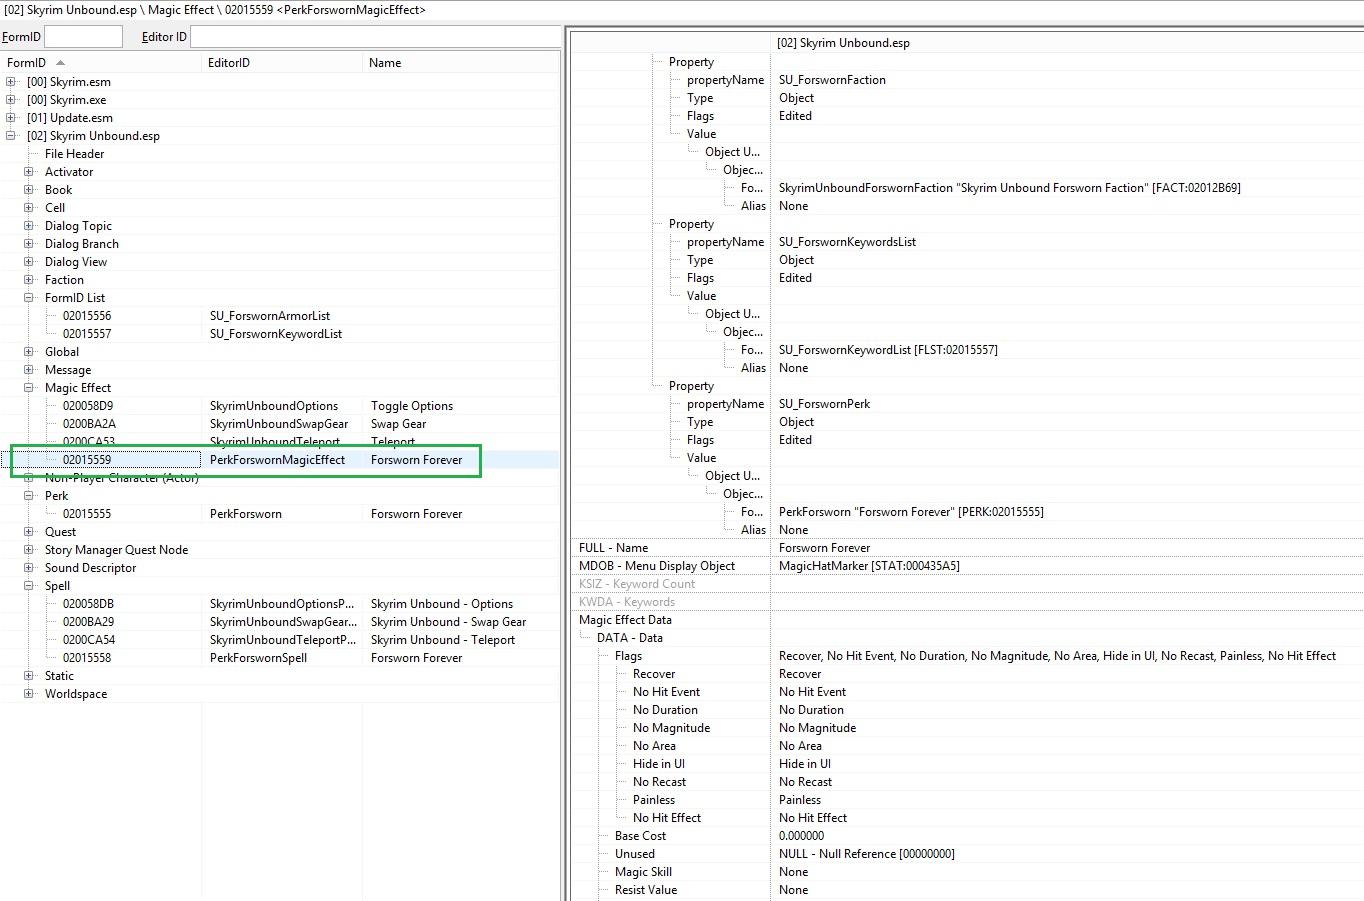Expand the Dialog Branch group

point(29,244)
